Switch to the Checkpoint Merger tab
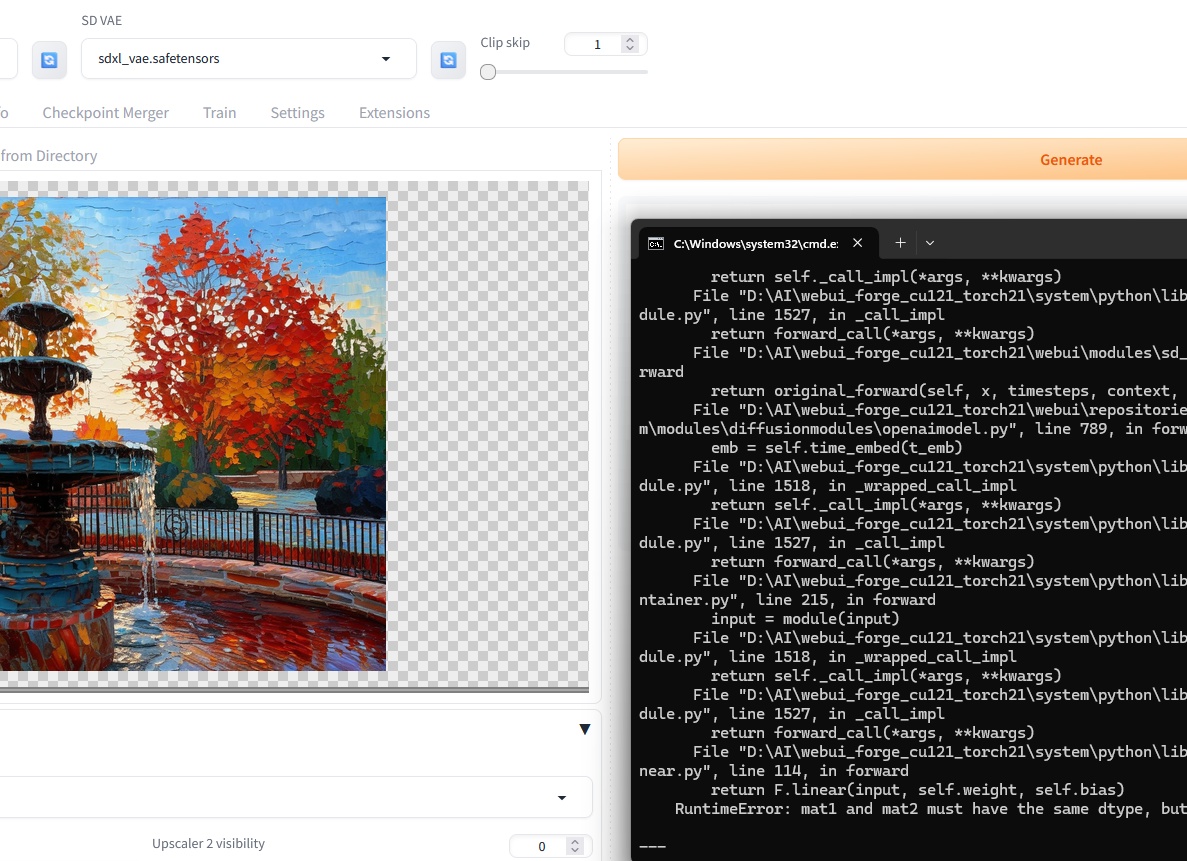 105,113
